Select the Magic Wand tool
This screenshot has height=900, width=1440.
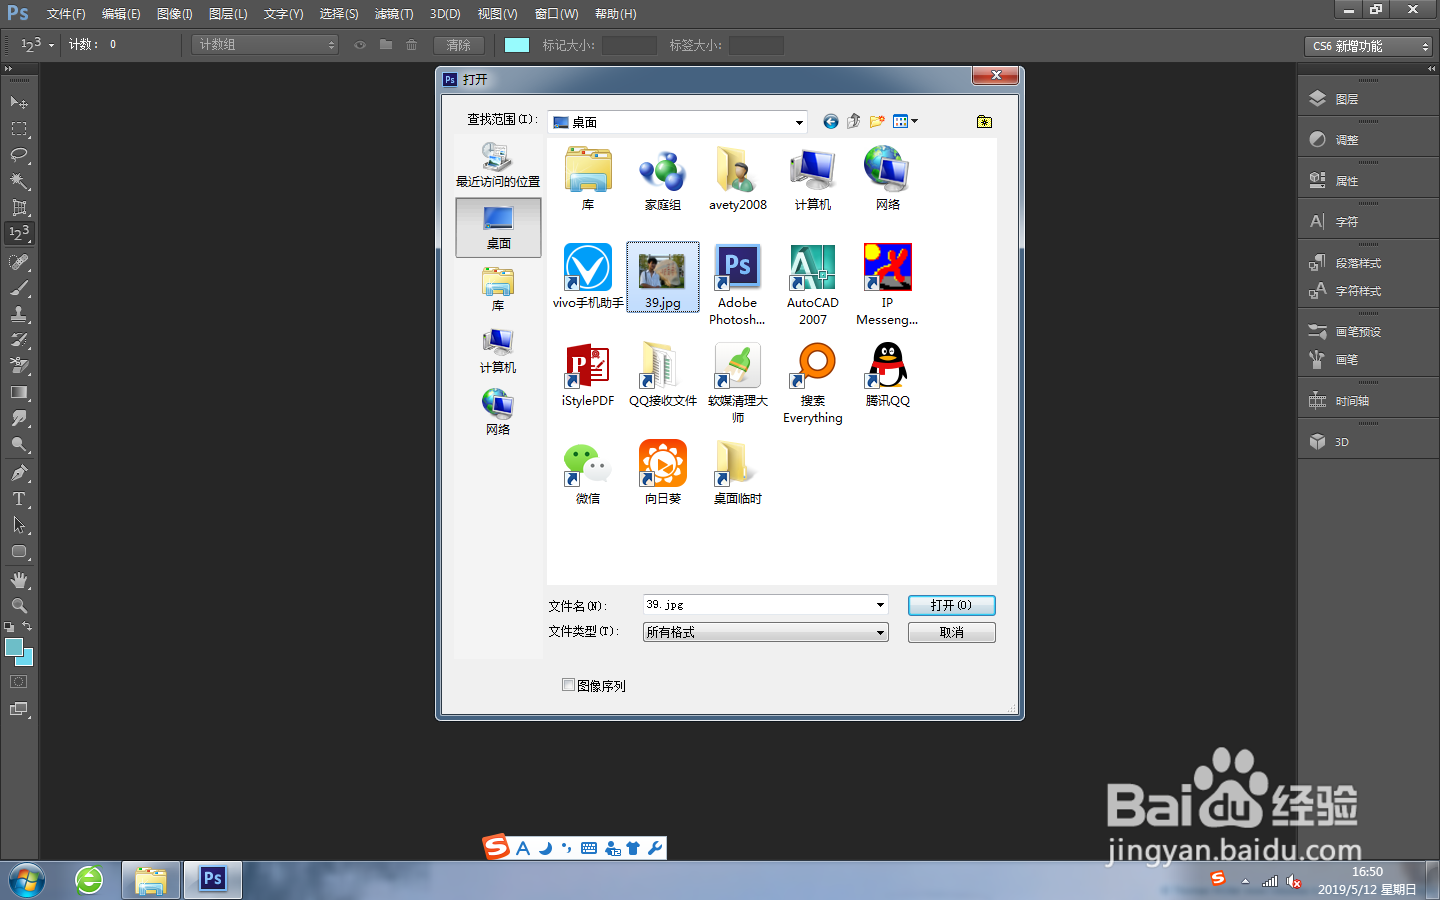click(x=19, y=181)
